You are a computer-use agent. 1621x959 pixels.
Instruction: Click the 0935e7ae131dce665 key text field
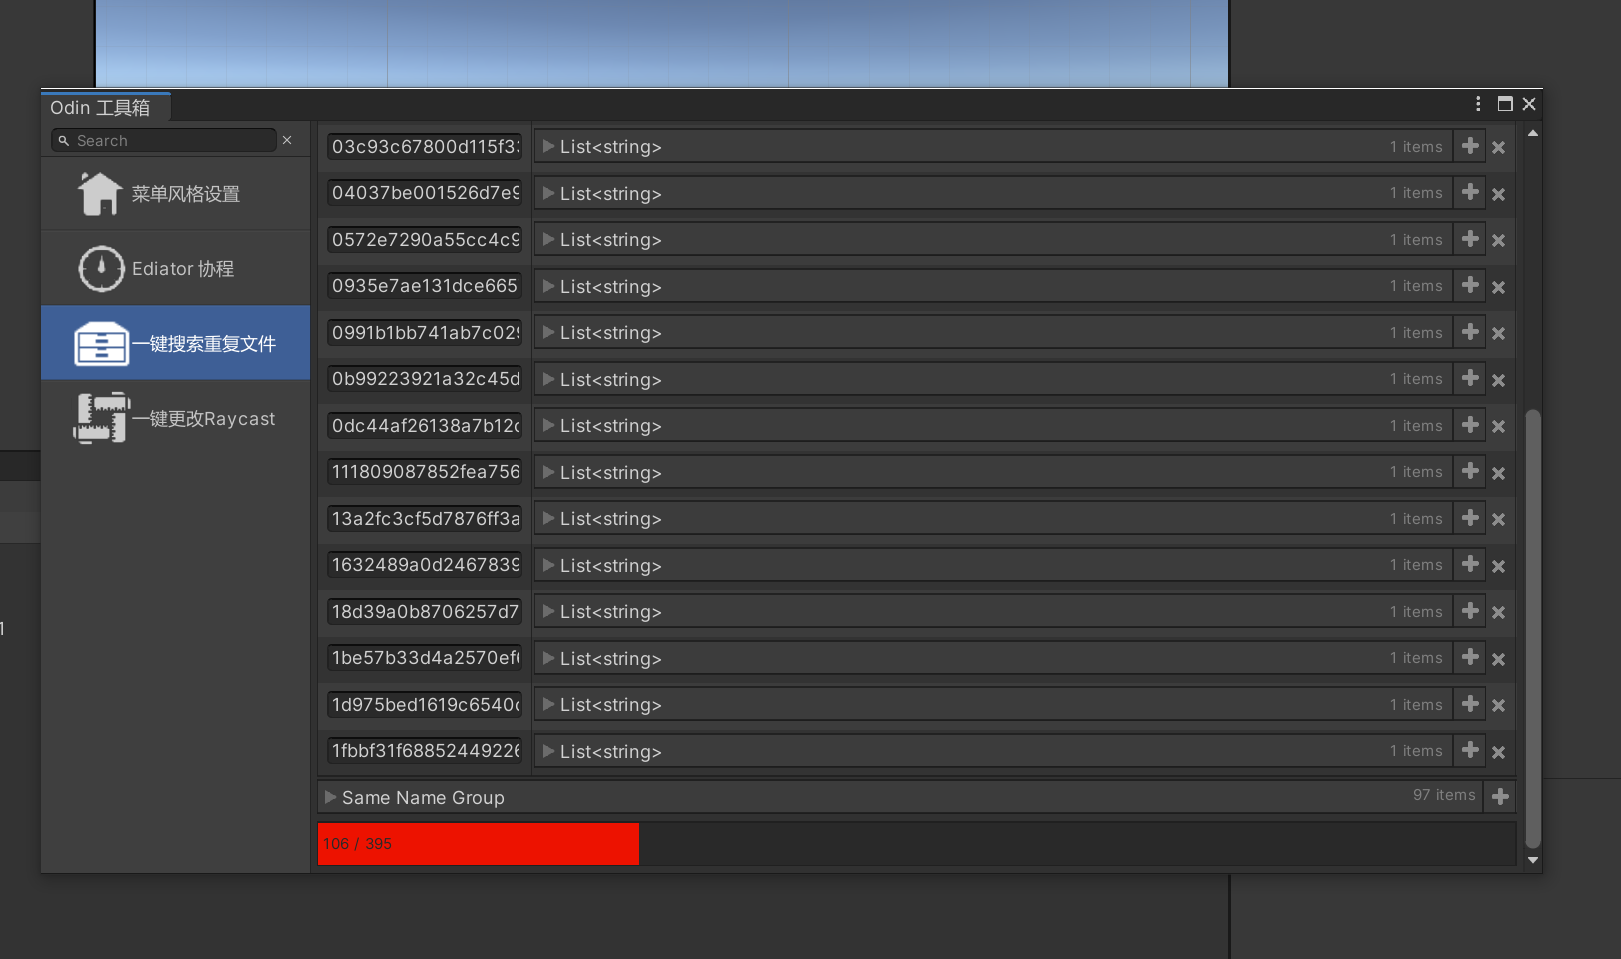[424, 286]
